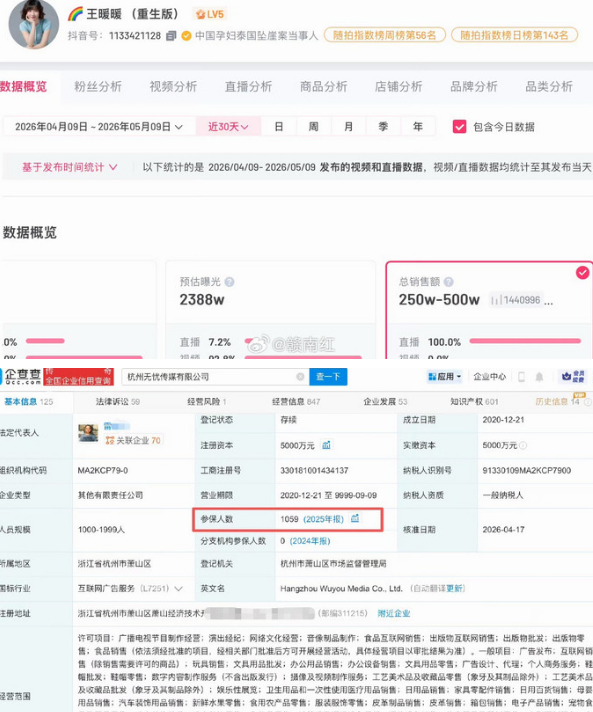Click 更新 link after English name
This screenshot has width=593, height=712.
455,588
